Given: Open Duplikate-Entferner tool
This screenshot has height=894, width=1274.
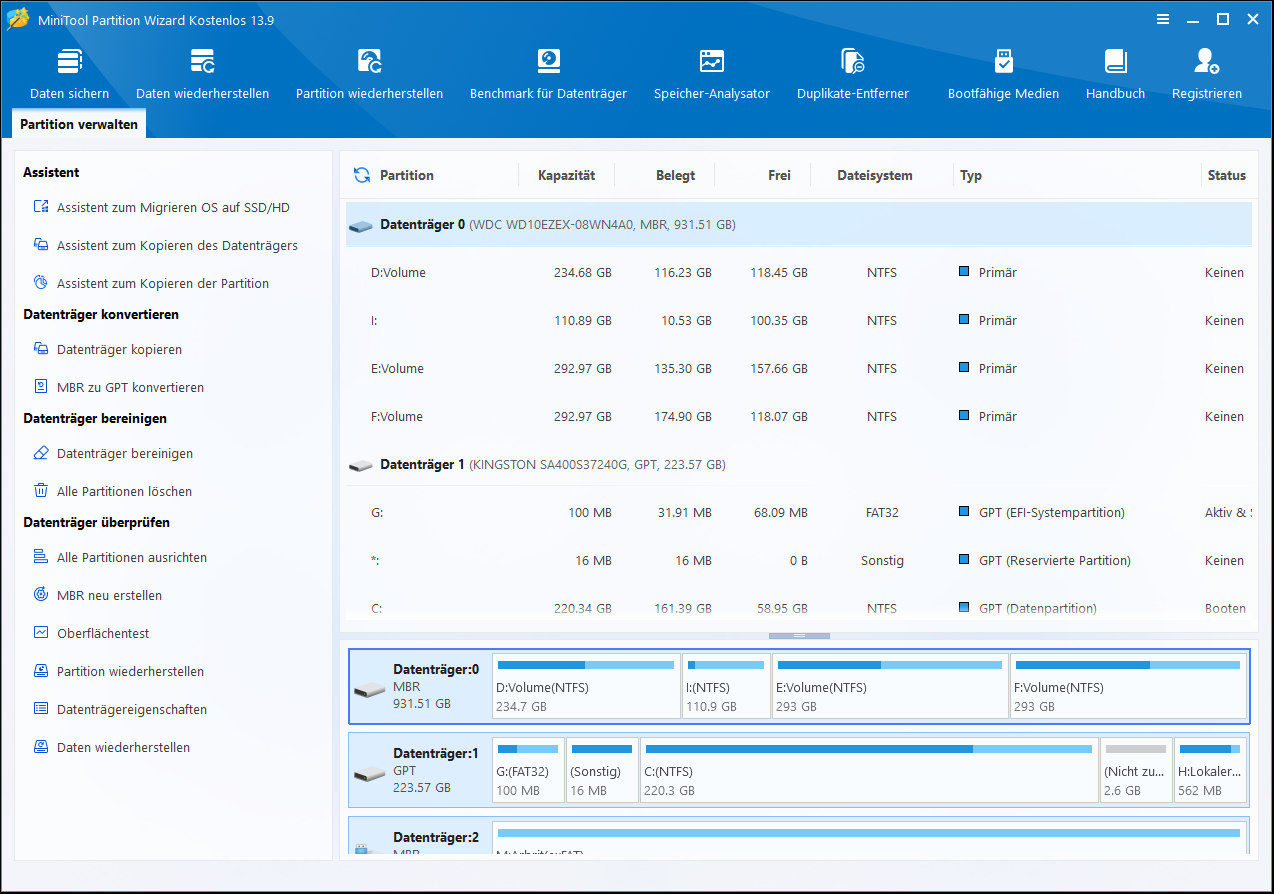Looking at the screenshot, I should pos(852,74).
